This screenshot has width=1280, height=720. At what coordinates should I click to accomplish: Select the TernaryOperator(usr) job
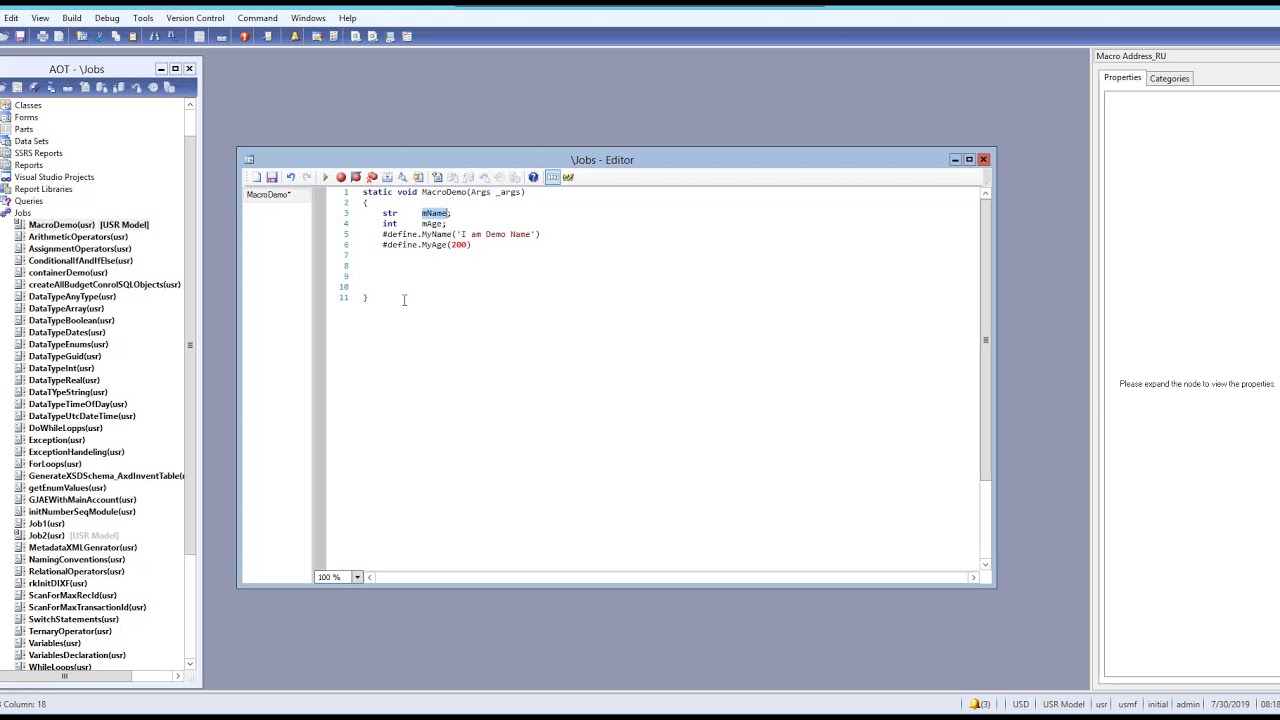(x=70, y=631)
